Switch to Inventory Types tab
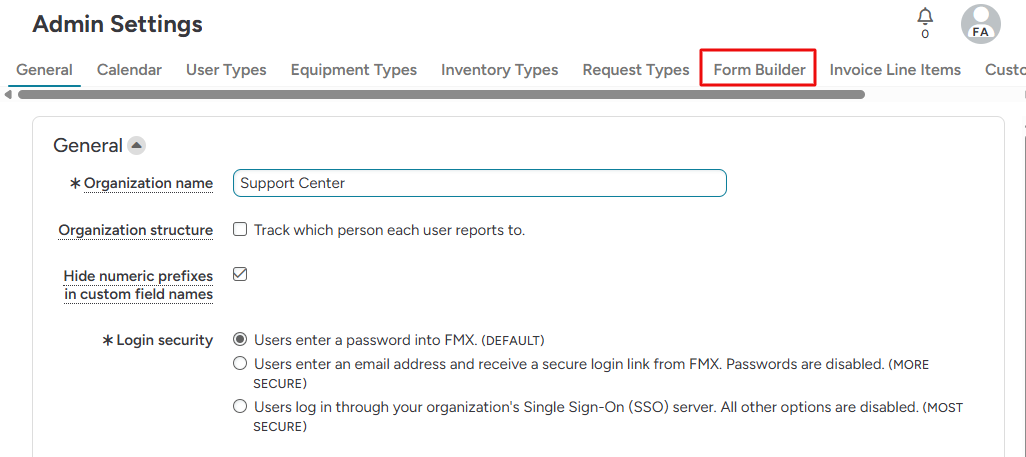Viewport: 1026px width, 457px height. [499, 70]
